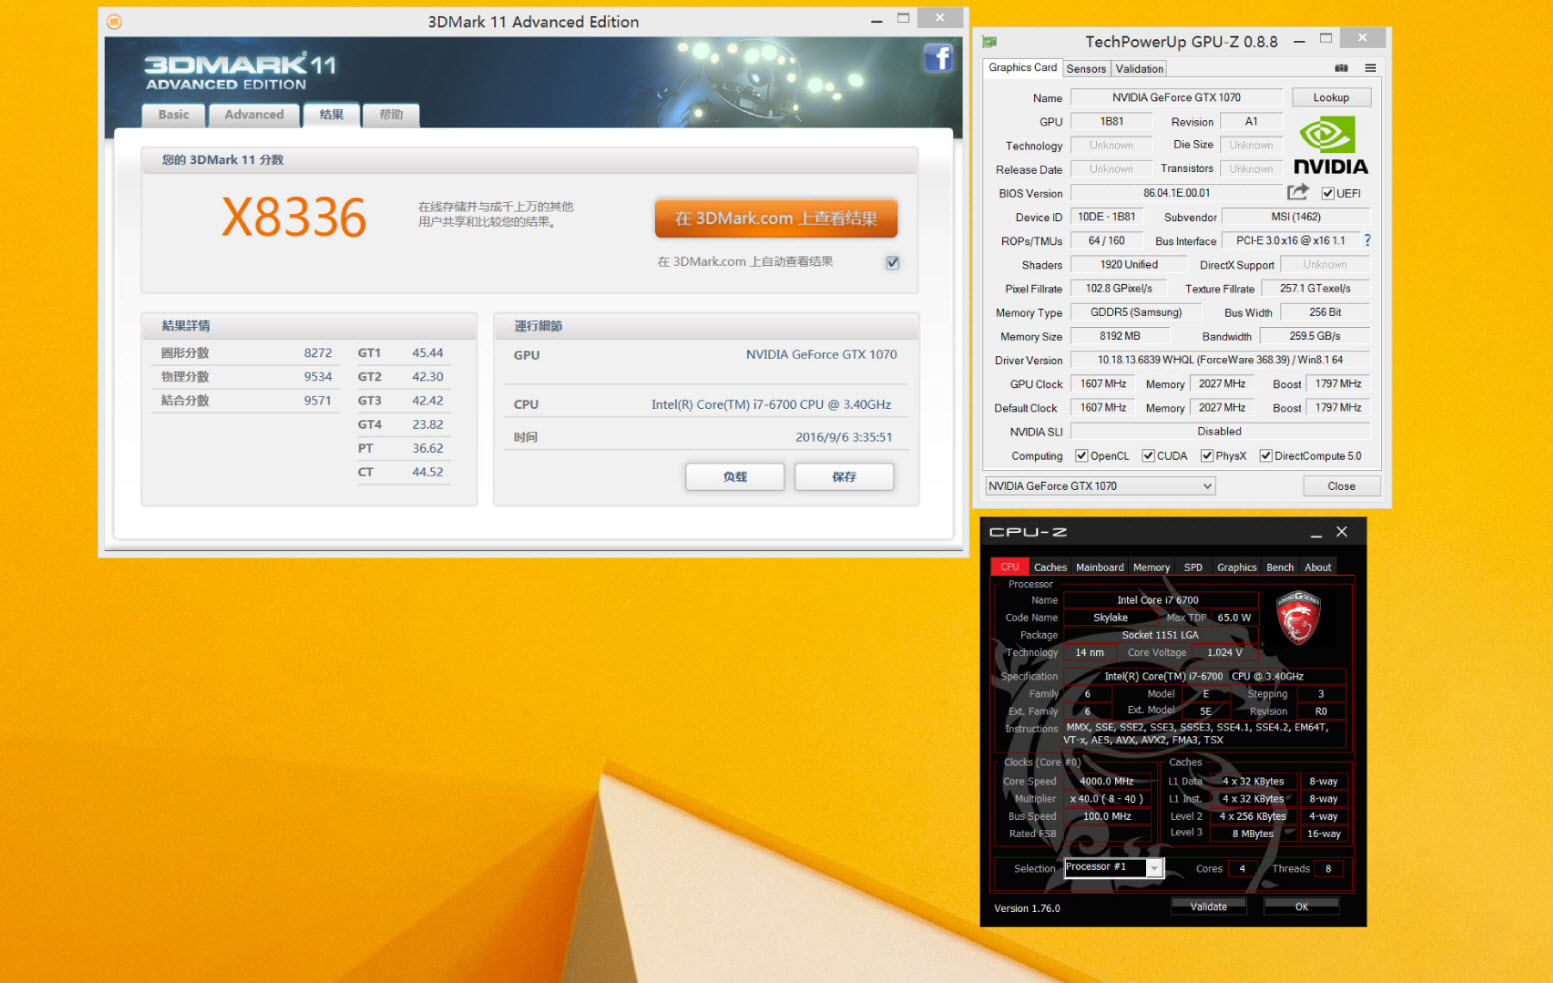This screenshot has width=1553, height=983.
Task: Click the BIOS Version field
Action: (x=1176, y=193)
